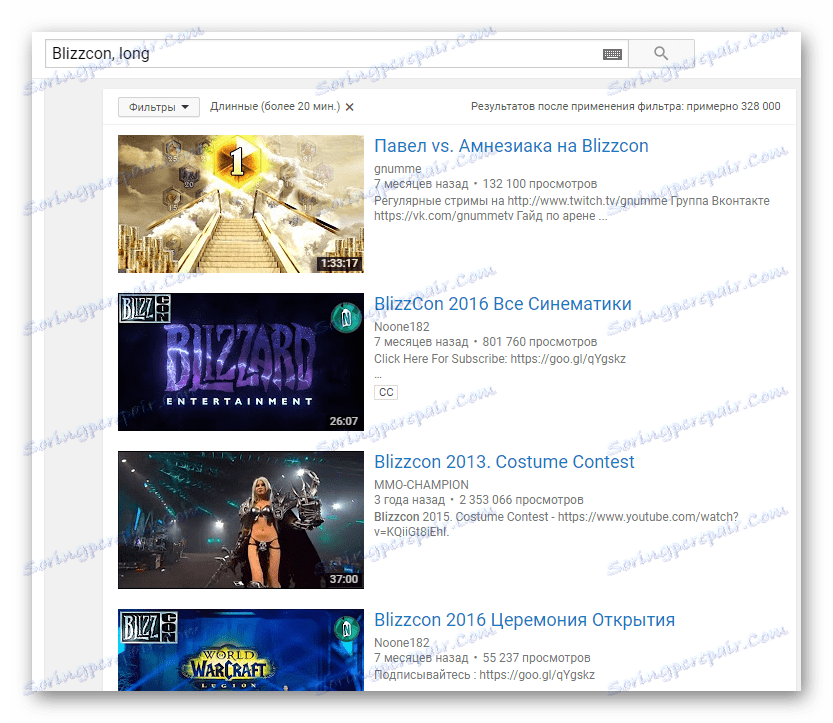Click the 37:00 duration badge
The width and height of the screenshot is (833, 723).
click(x=344, y=579)
